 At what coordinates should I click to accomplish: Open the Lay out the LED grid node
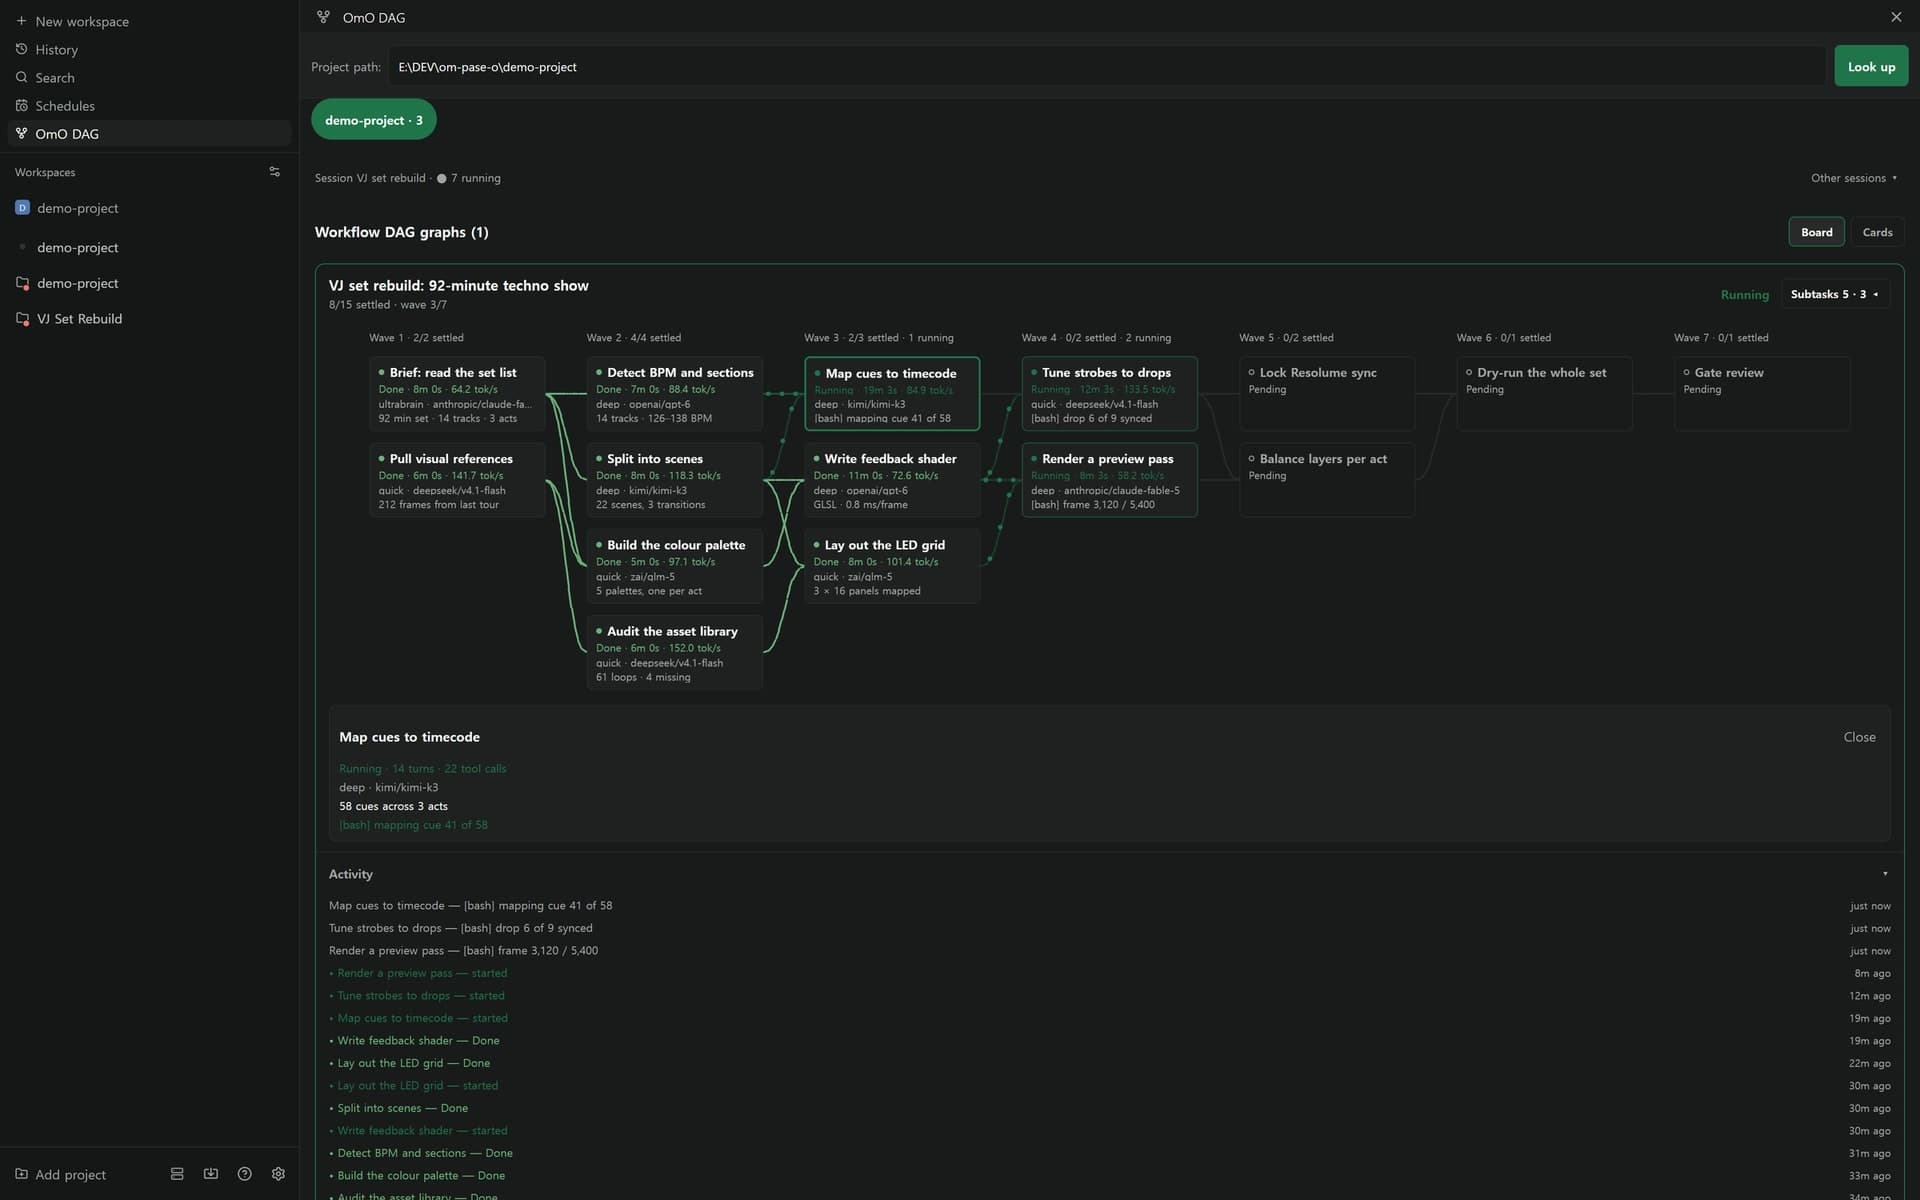tap(892, 566)
